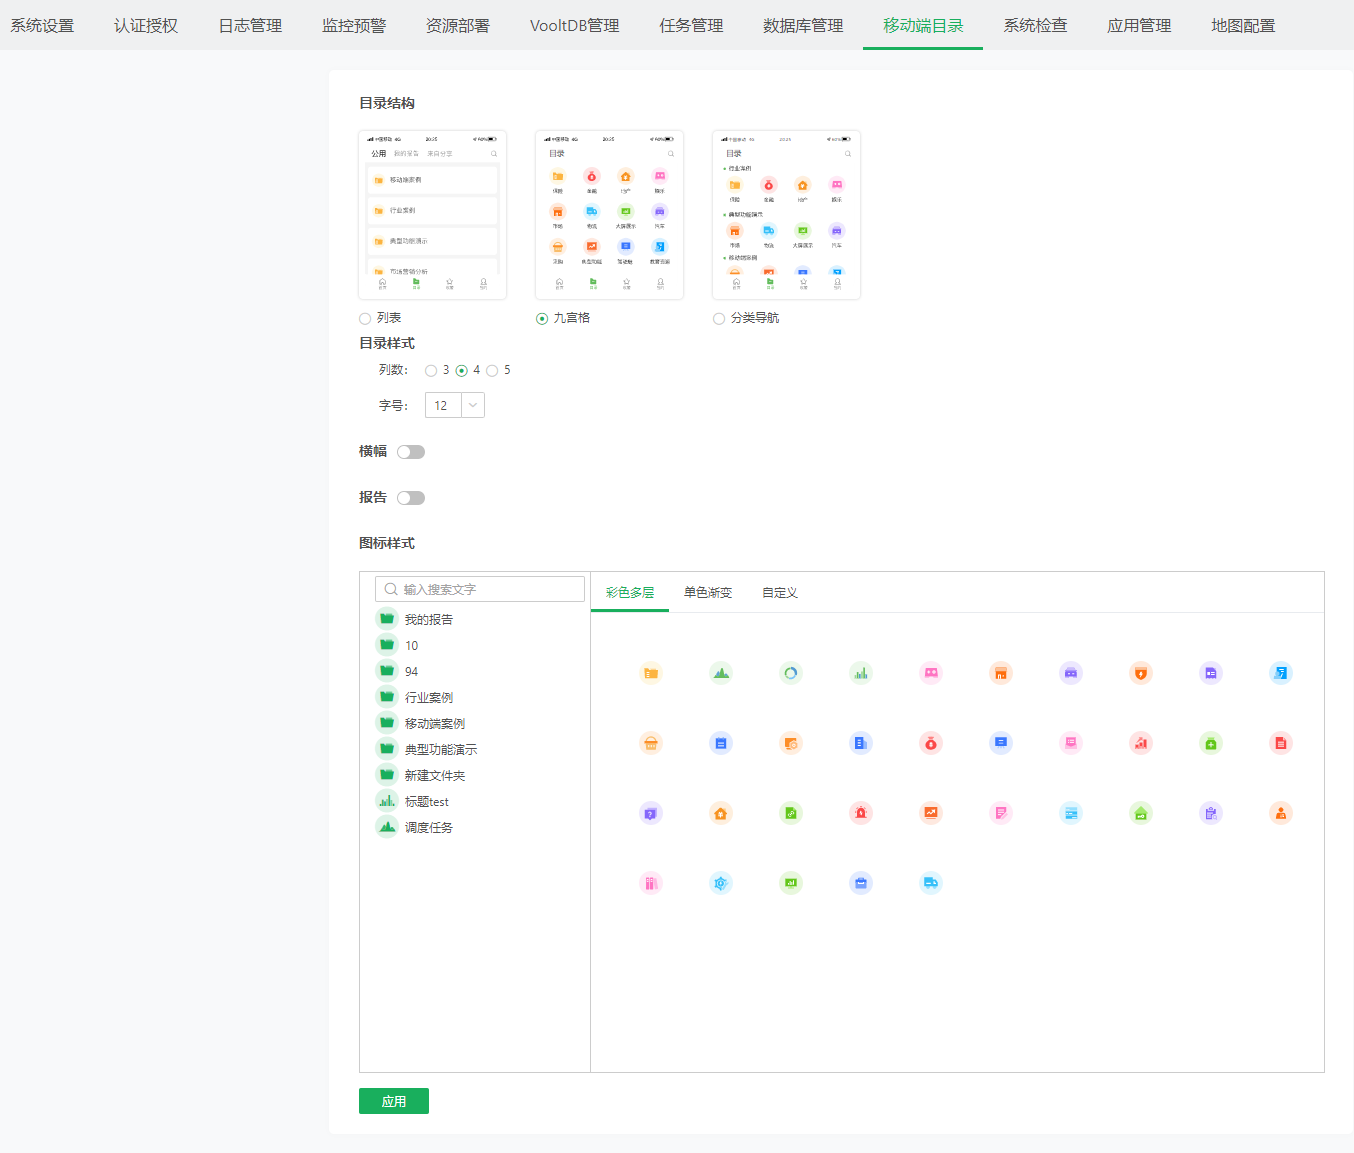开启「横幅」开关
Viewport: 1354px width, 1153px height.
[411, 451]
